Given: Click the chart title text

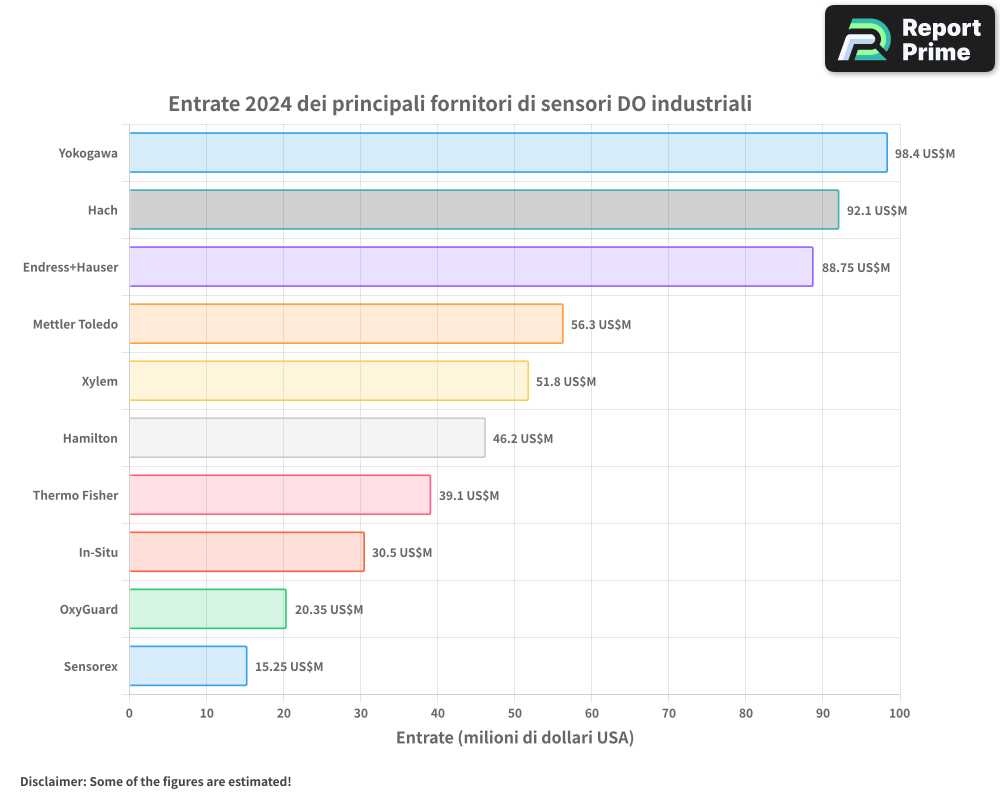Looking at the screenshot, I should [x=460, y=104].
